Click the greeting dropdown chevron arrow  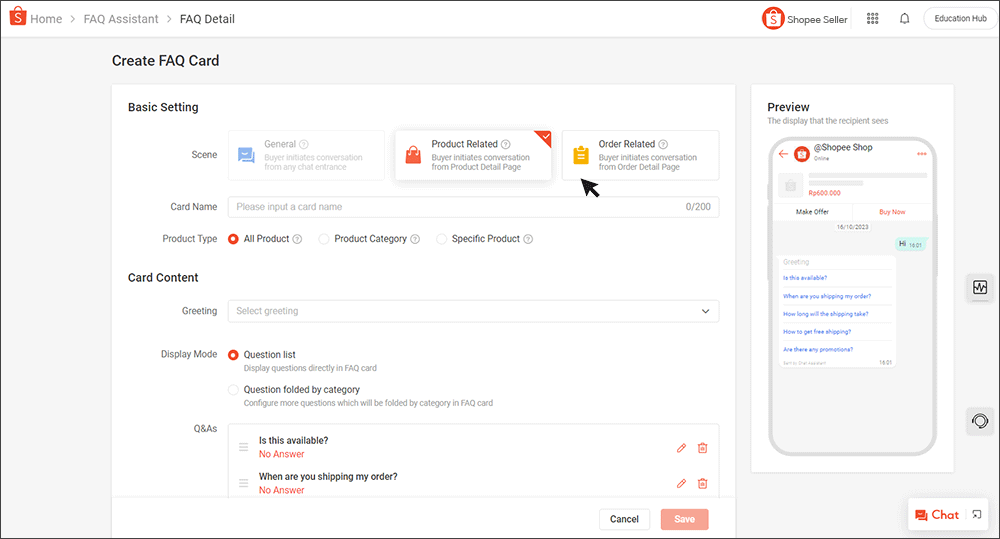click(x=705, y=311)
